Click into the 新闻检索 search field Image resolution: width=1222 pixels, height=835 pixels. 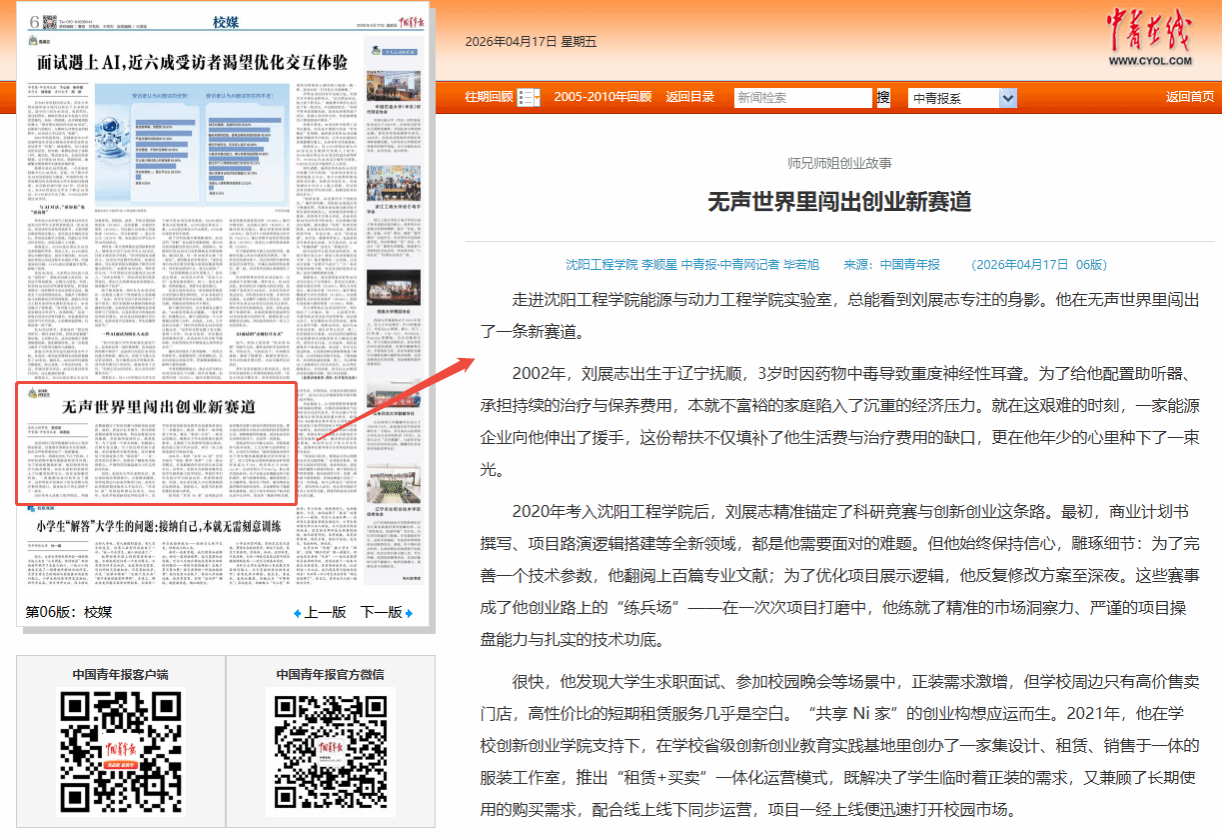pyautogui.click(x=803, y=98)
